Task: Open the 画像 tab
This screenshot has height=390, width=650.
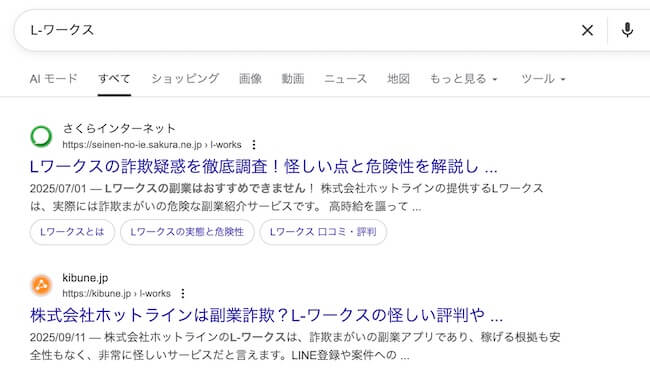Action: pyautogui.click(x=250, y=78)
